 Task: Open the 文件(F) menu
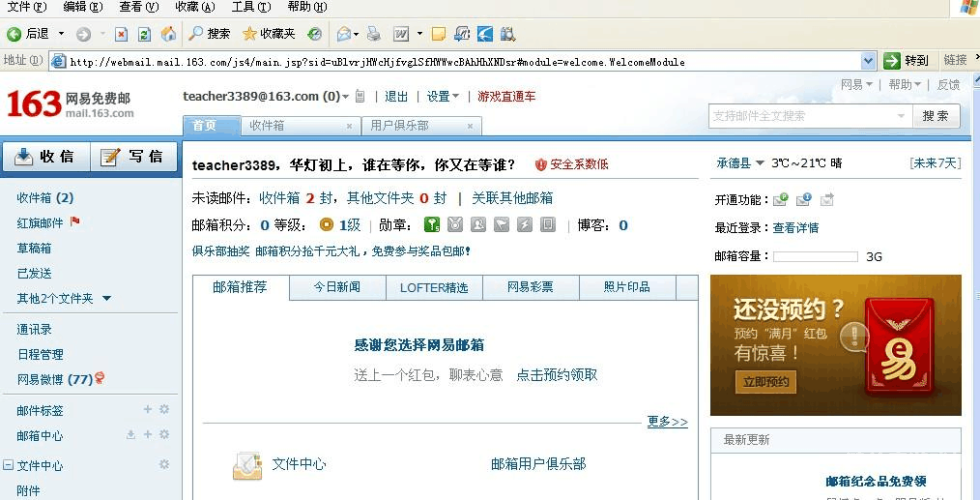(x=26, y=7)
